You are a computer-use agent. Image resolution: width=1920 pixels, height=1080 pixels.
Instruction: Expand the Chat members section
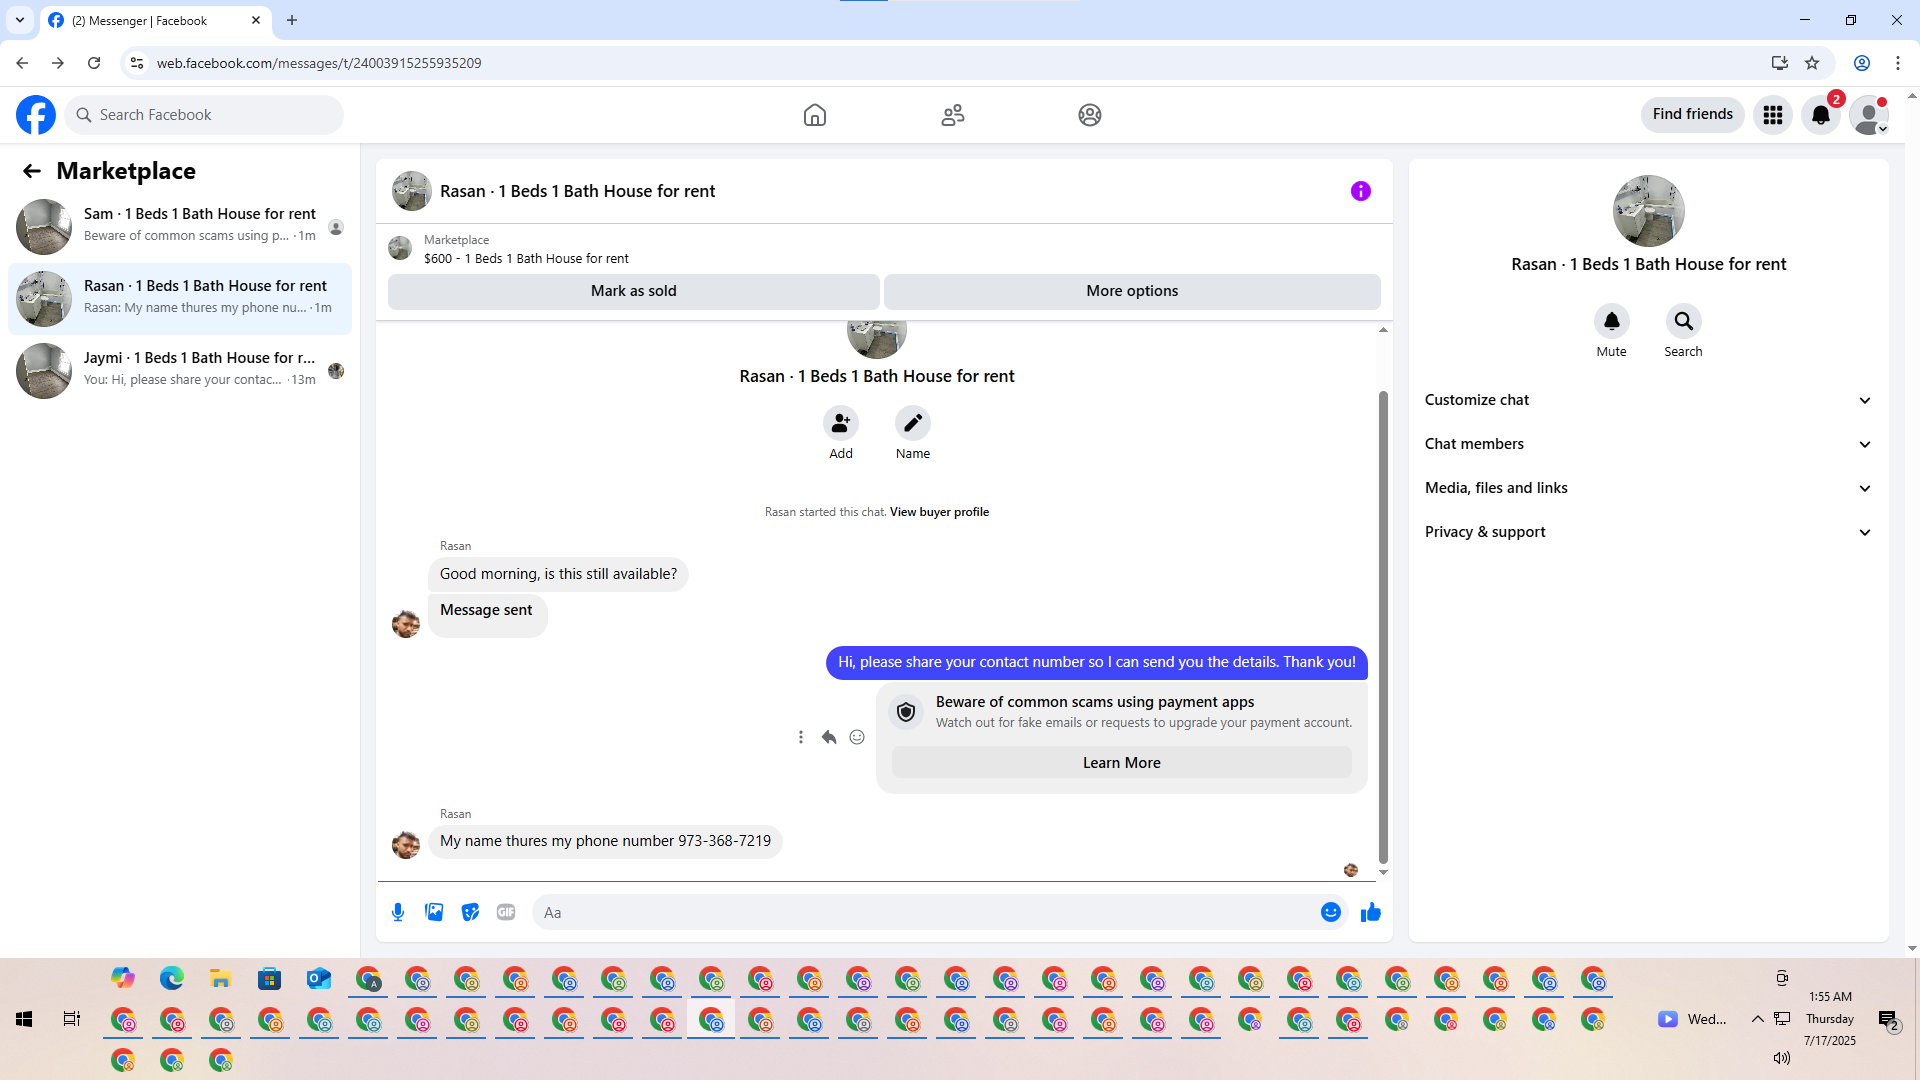(x=1648, y=444)
